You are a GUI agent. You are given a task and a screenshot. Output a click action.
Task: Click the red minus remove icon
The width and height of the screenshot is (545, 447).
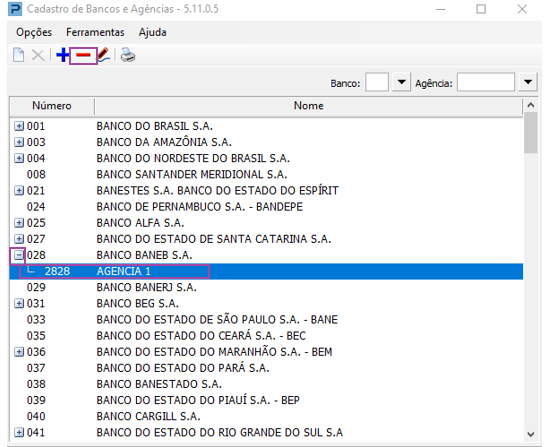[83, 55]
